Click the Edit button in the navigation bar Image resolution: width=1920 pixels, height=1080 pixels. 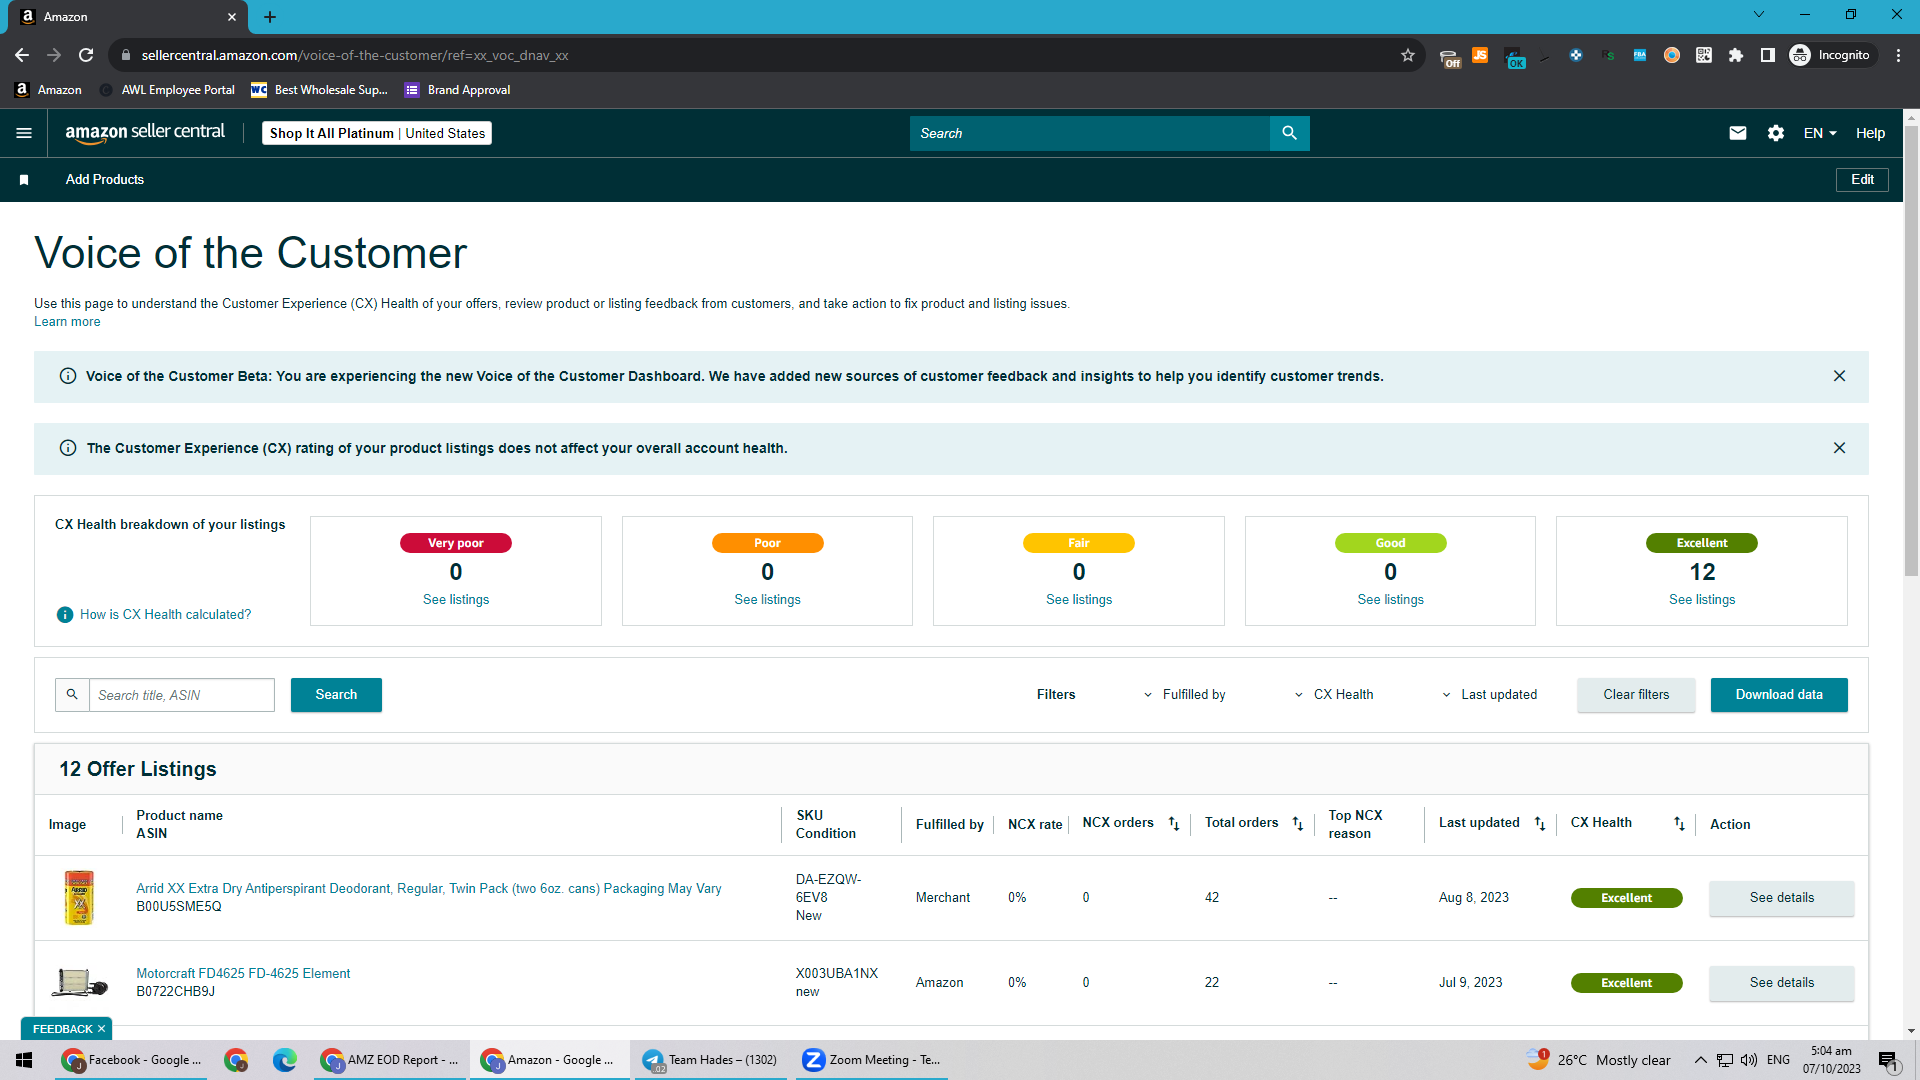point(1862,180)
